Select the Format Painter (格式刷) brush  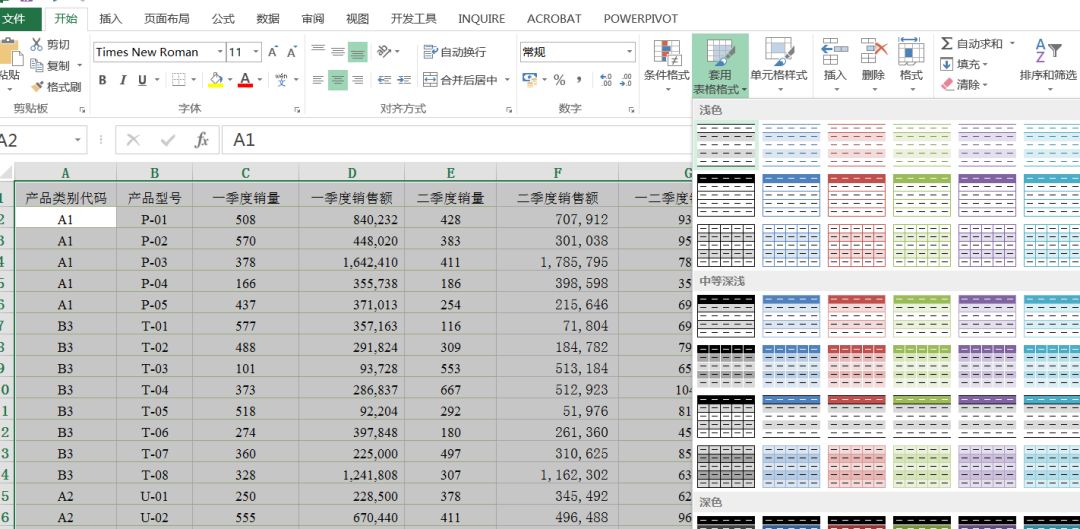(x=37, y=87)
